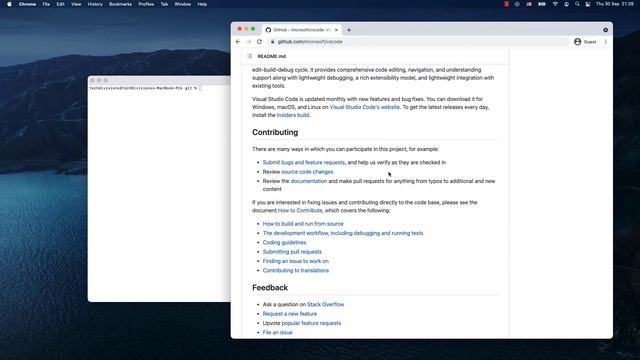Open the How to Contribute link

pyautogui.click(x=300, y=211)
